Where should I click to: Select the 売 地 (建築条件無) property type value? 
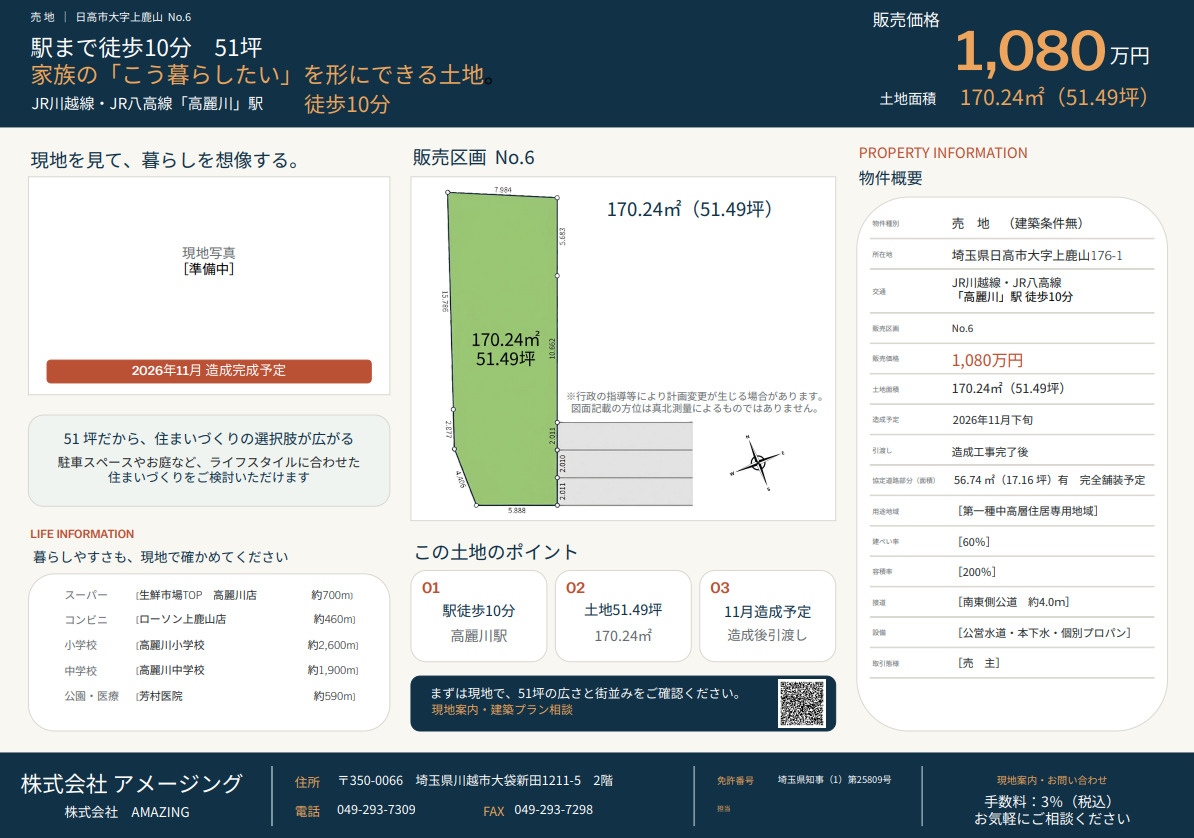click(1017, 223)
